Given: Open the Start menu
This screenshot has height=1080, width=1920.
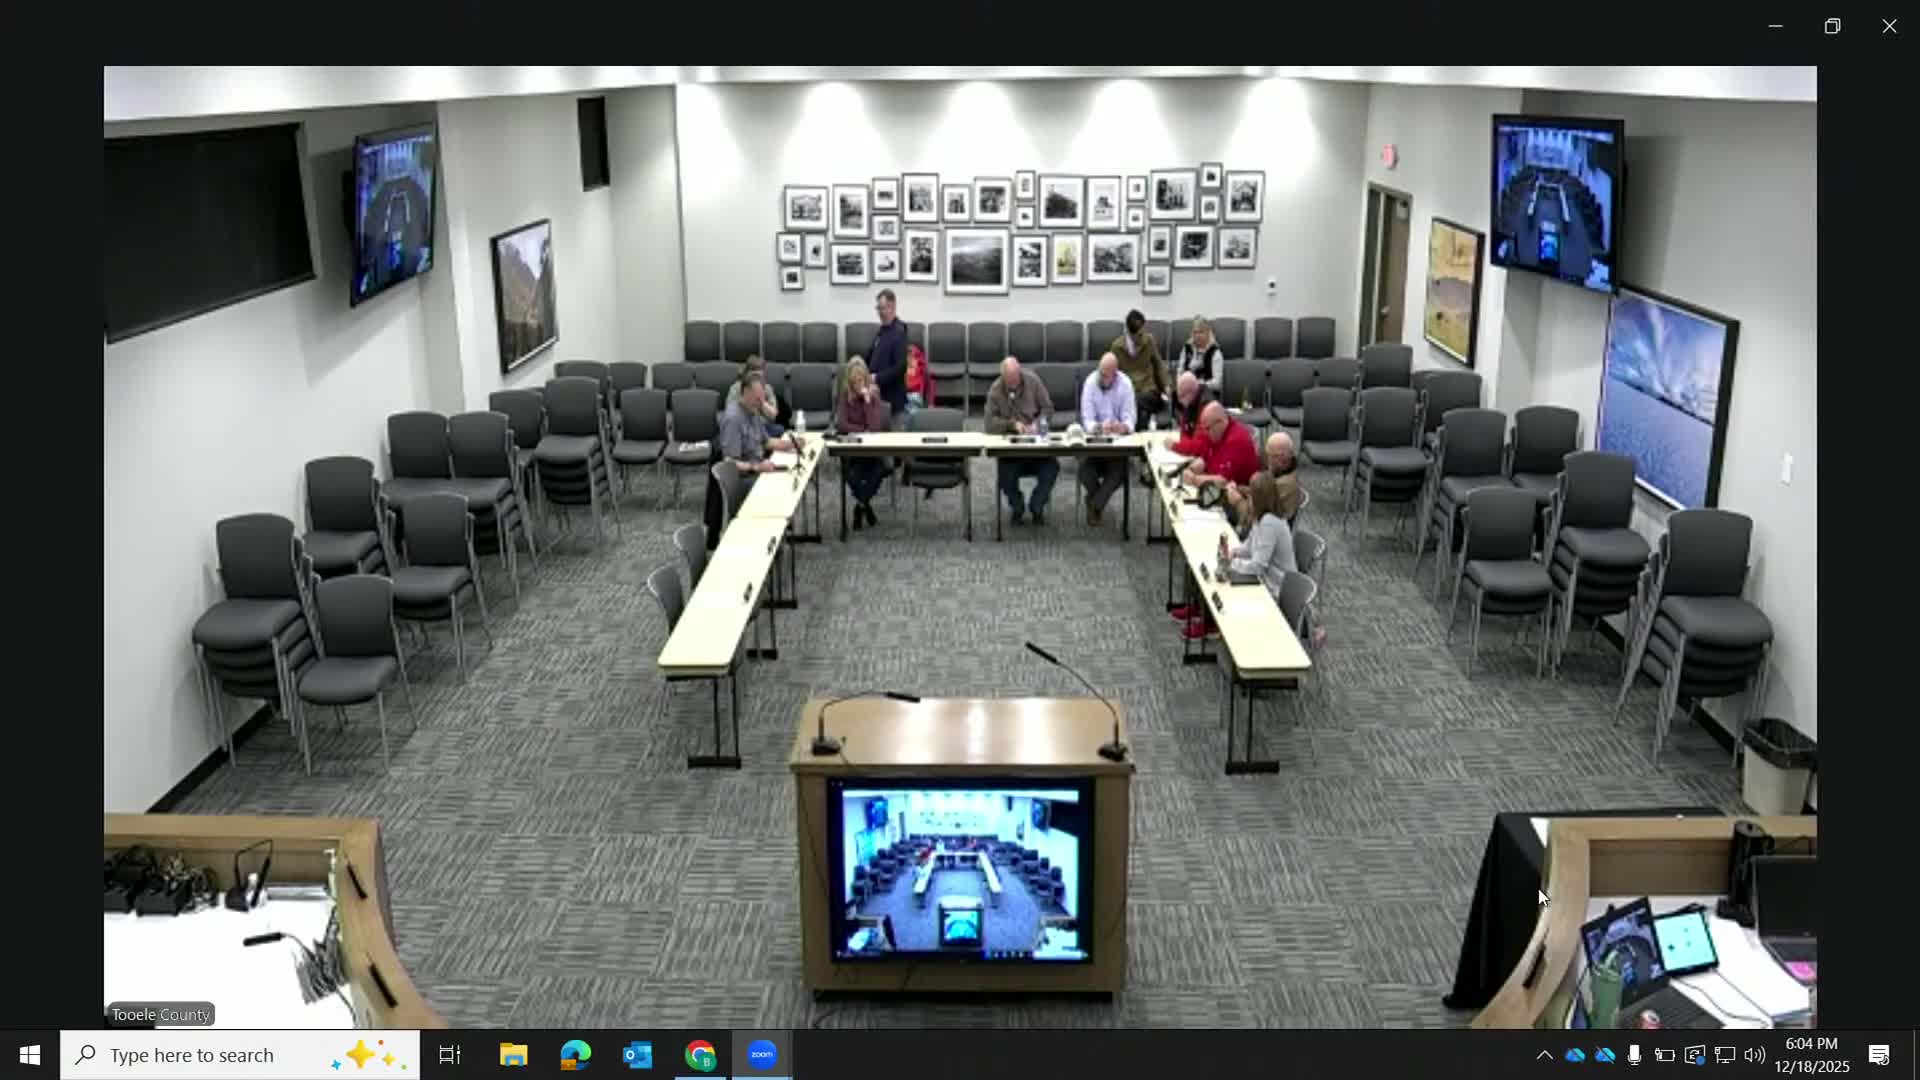Looking at the screenshot, I should pos(29,1054).
